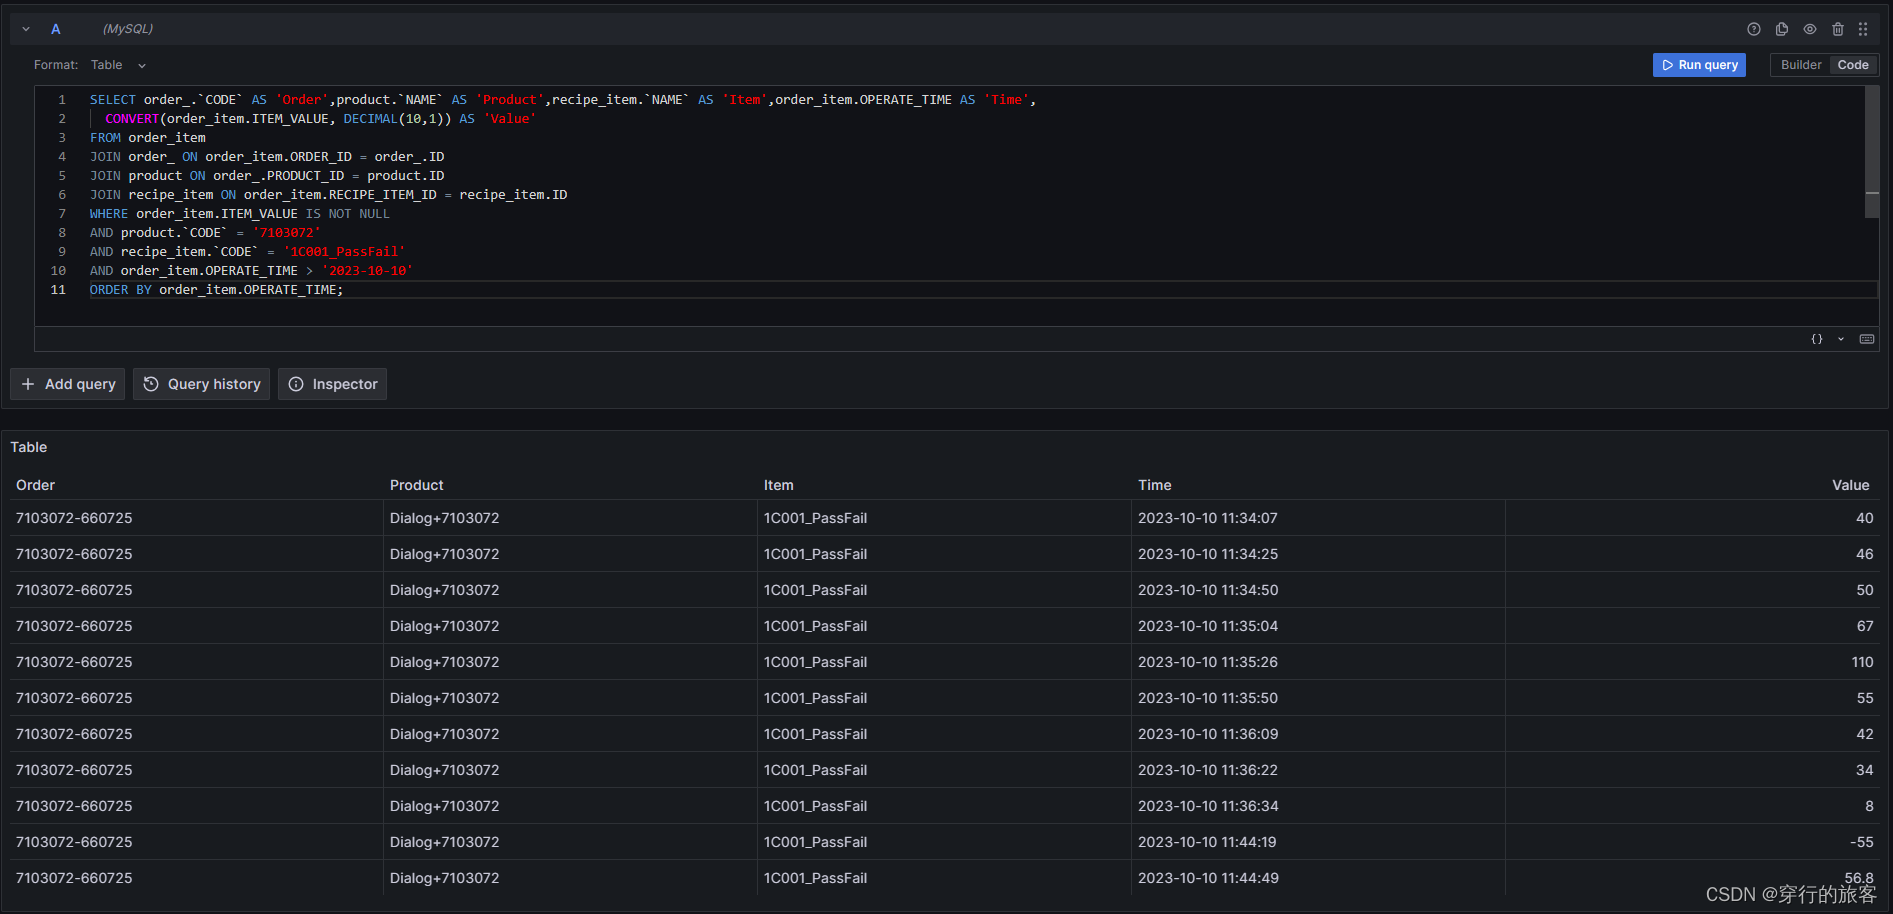The image size is (1893, 914).
Task: Grab the drag handle icon for query A
Action: (1864, 29)
